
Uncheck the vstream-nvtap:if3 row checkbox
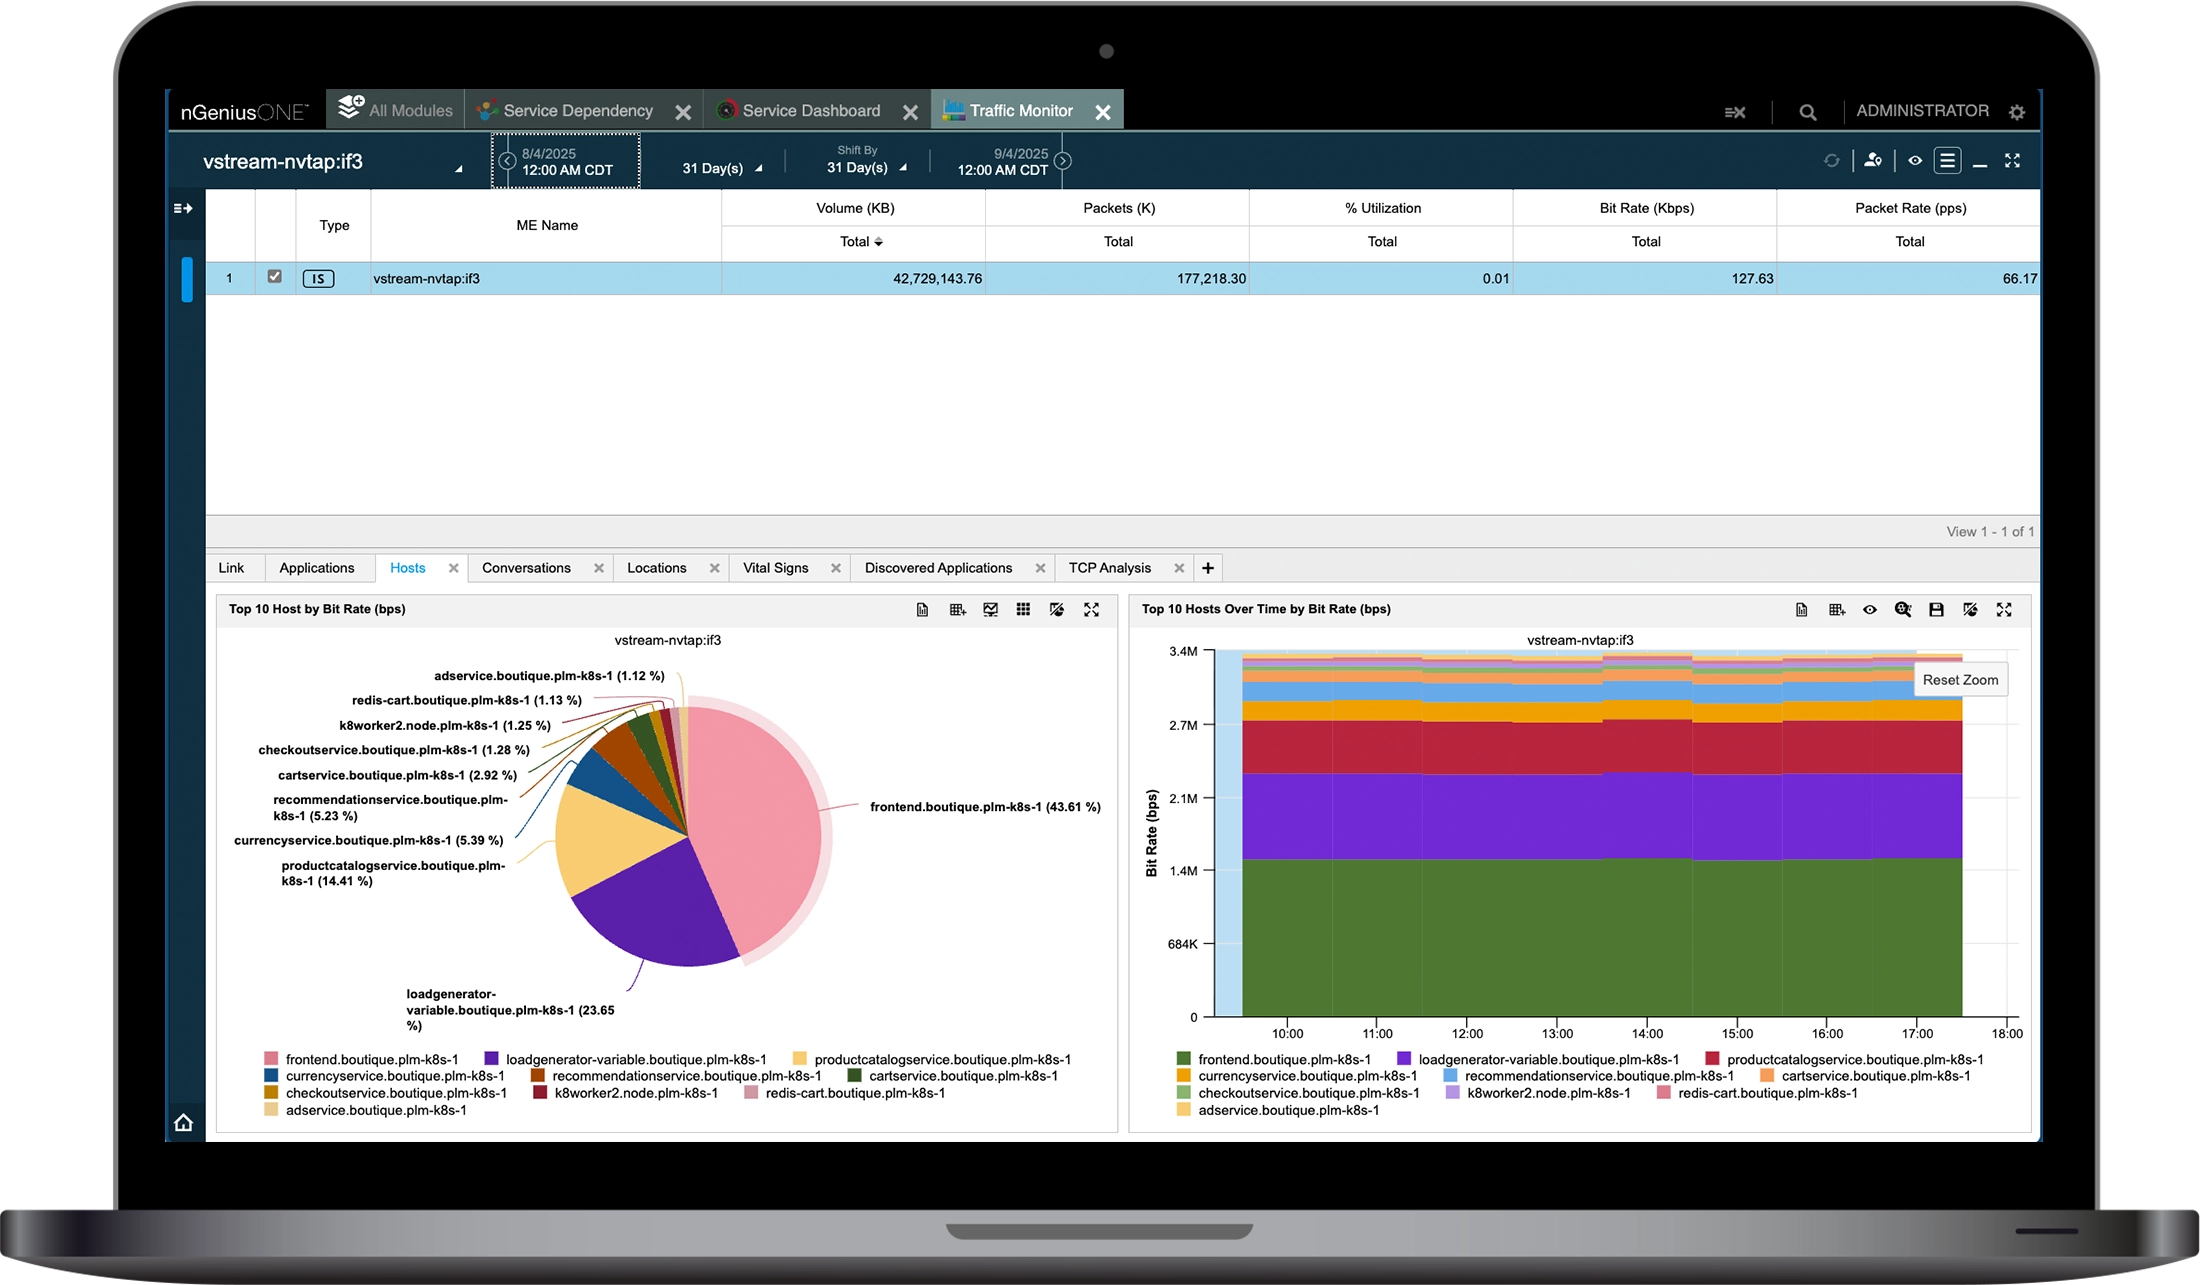coord(275,278)
